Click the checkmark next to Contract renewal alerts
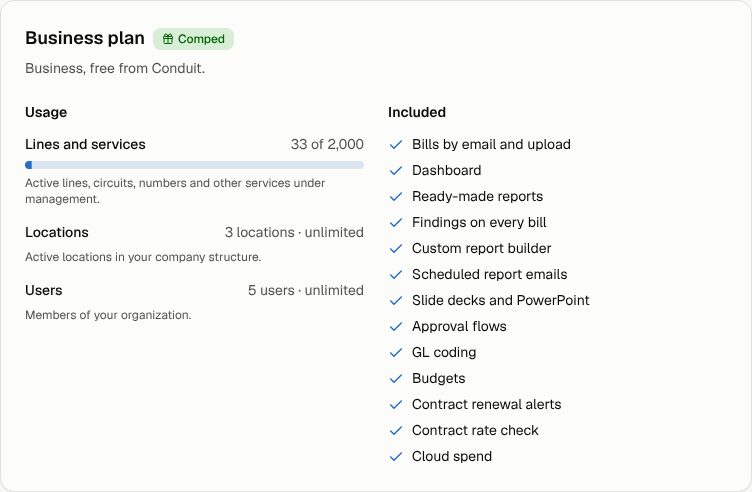This screenshot has height=492, width=752. click(x=396, y=404)
